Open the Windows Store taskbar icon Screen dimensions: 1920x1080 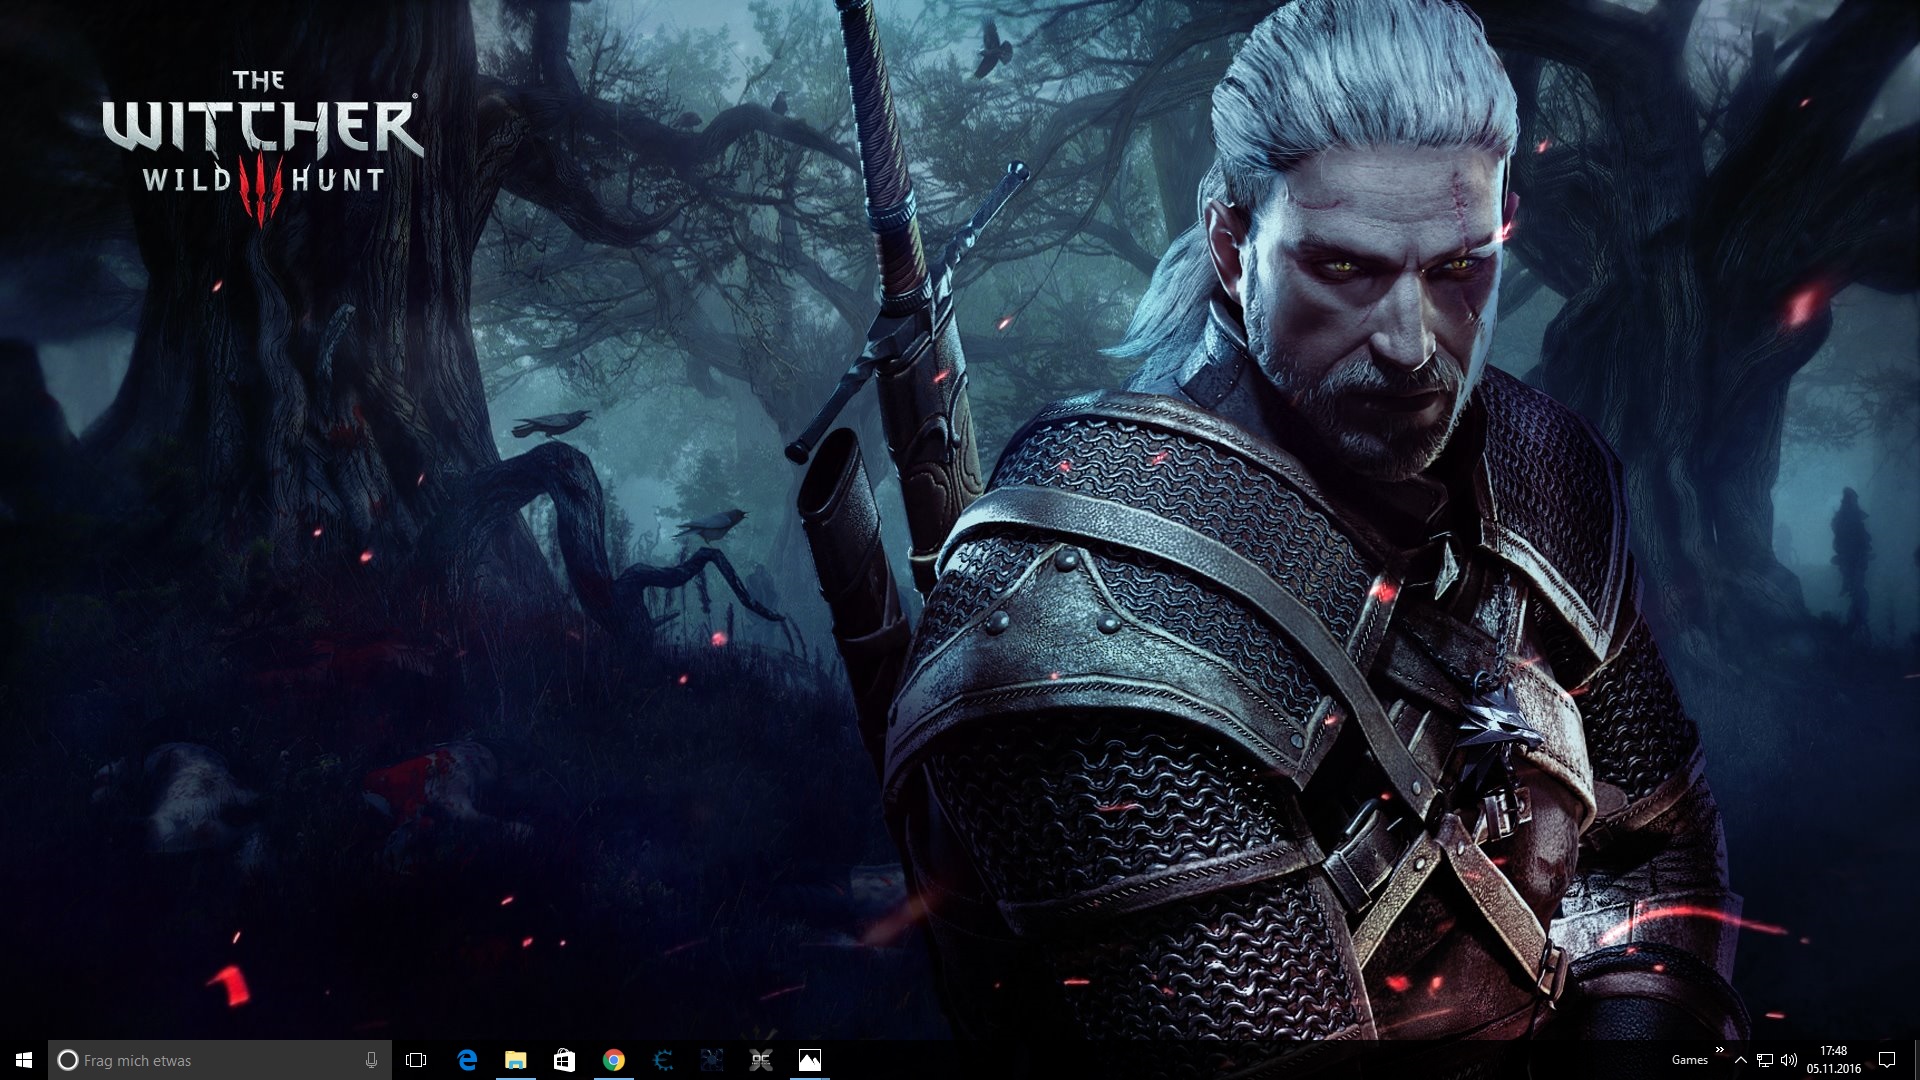coord(564,1060)
